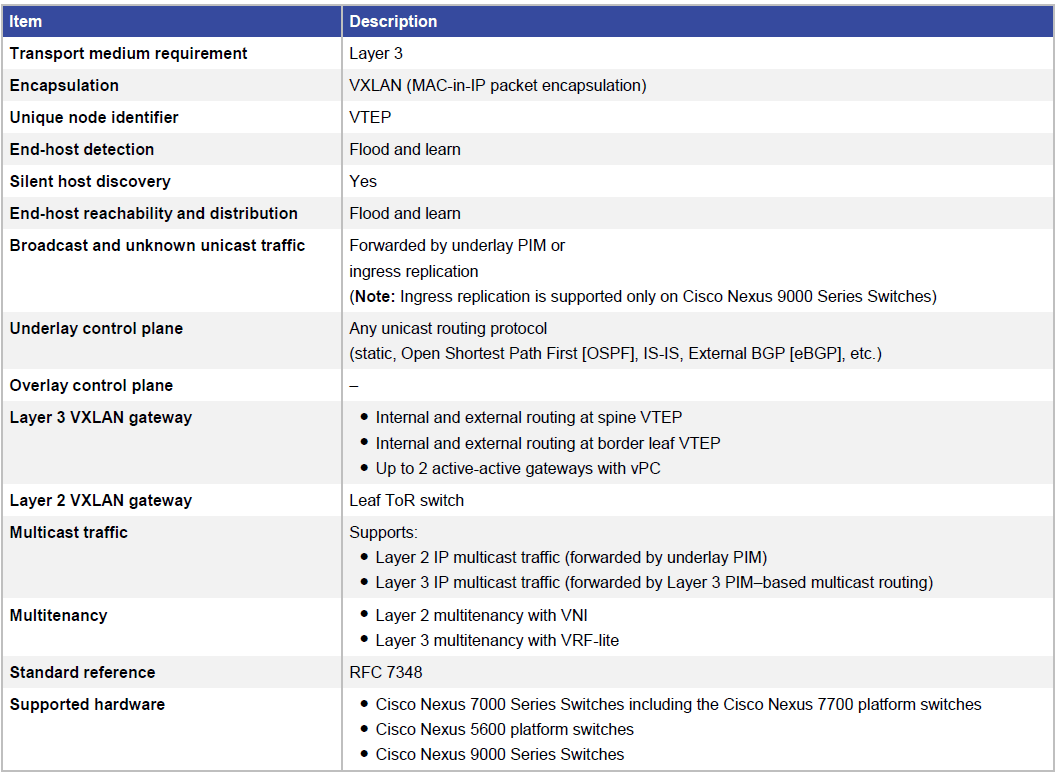Select the "Unique node identifier" label
The width and height of the screenshot is (1059, 775).
94,117
